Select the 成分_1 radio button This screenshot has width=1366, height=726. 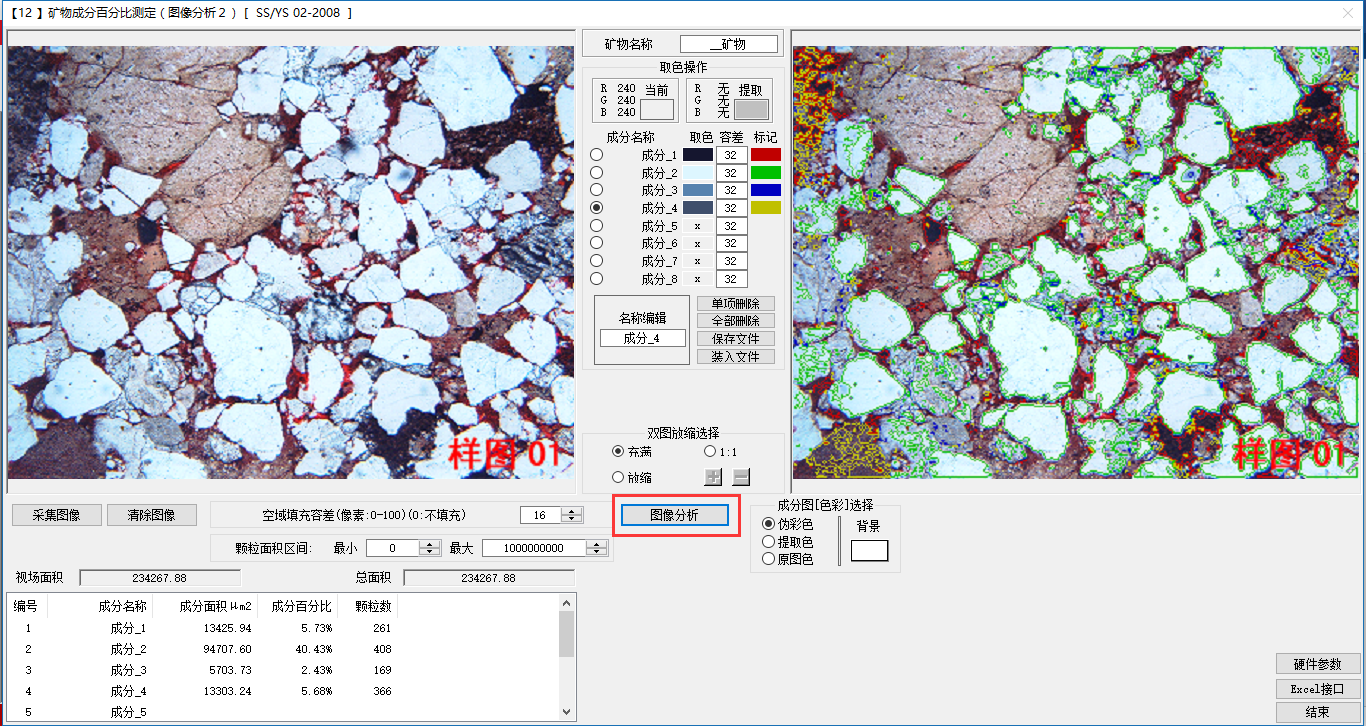click(x=597, y=155)
